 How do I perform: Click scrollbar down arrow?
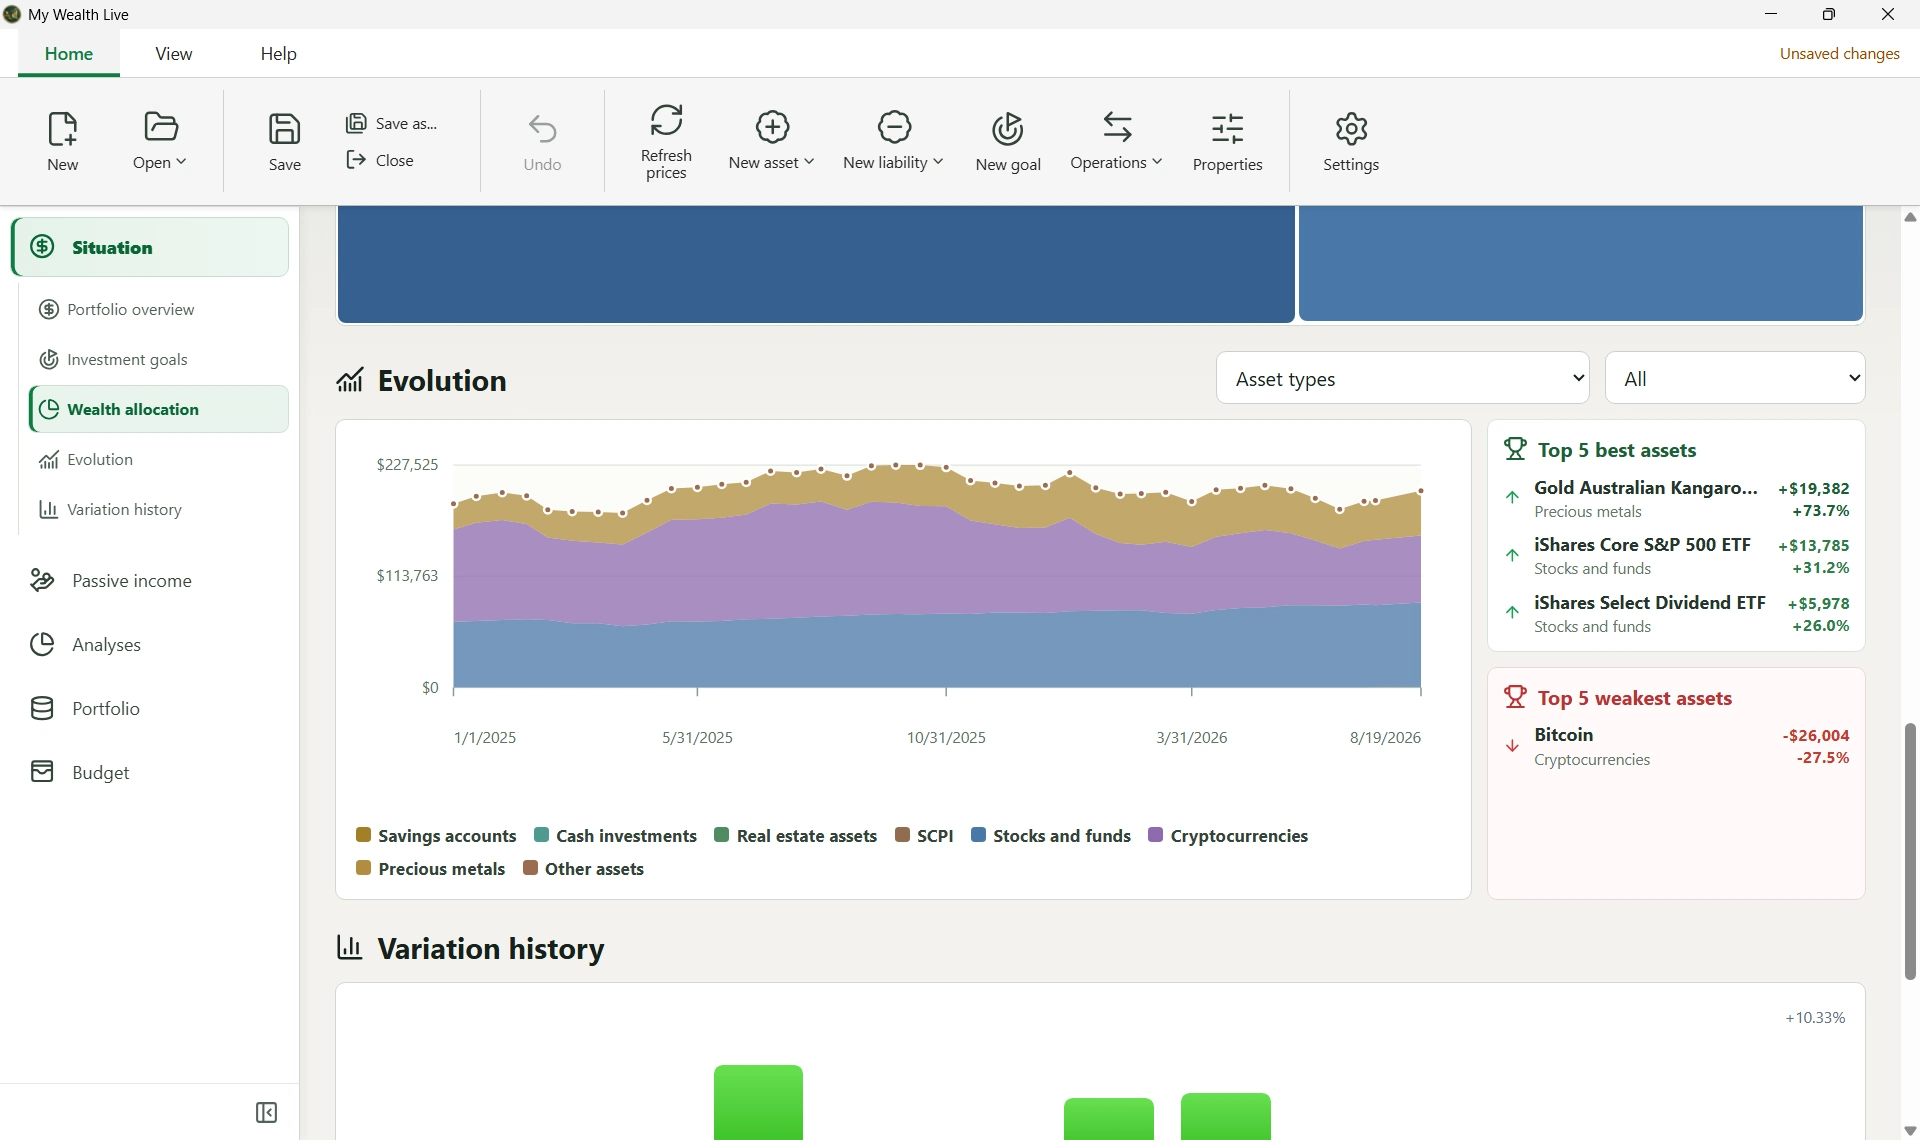(1910, 1130)
